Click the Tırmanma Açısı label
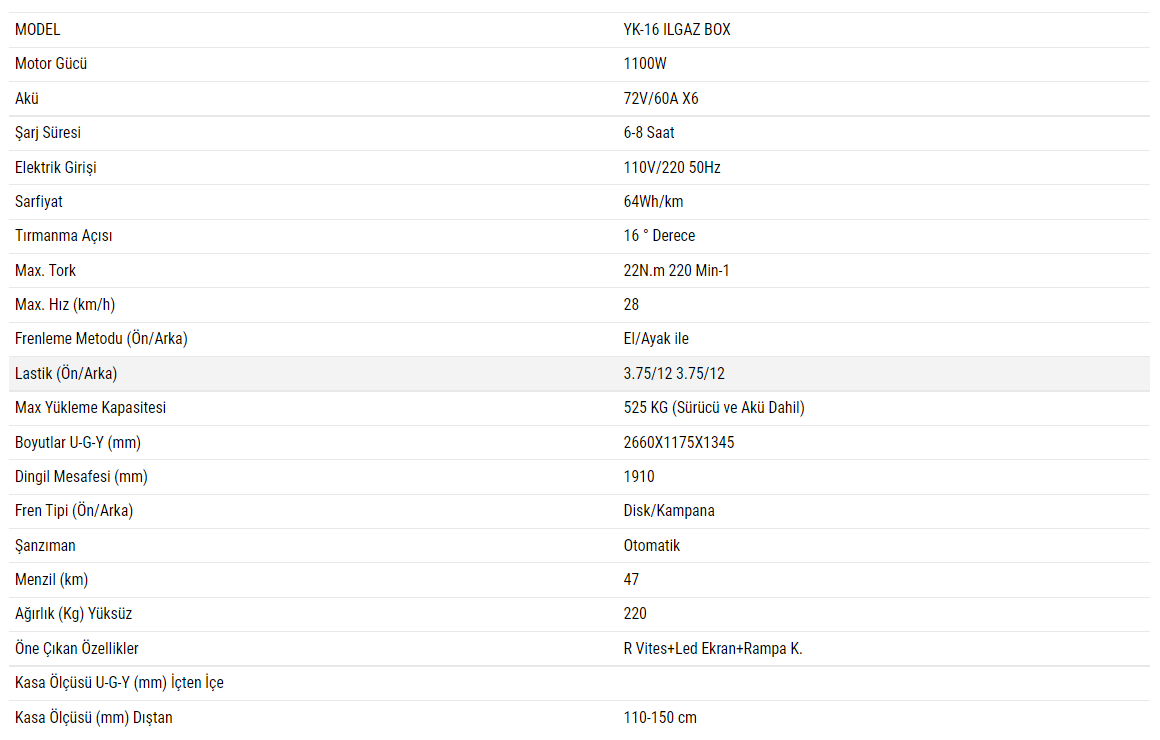This screenshot has width=1160, height=740. pos(64,236)
